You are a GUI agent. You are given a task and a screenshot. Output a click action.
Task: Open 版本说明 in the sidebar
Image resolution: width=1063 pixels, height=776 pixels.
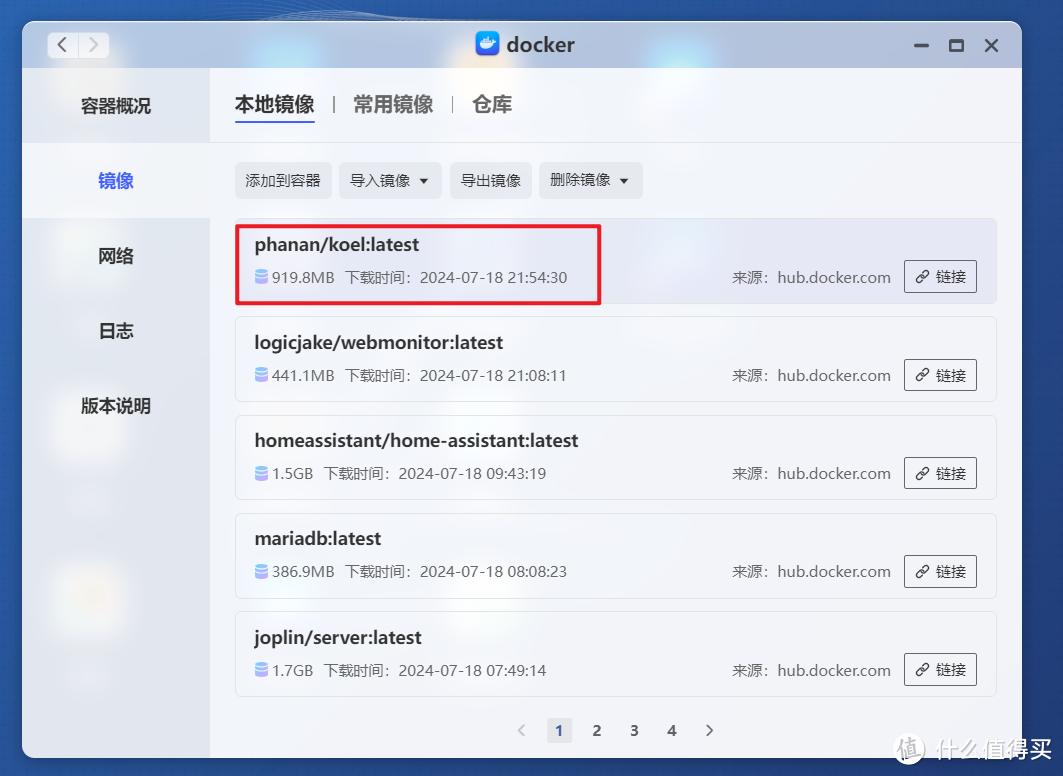point(116,406)
